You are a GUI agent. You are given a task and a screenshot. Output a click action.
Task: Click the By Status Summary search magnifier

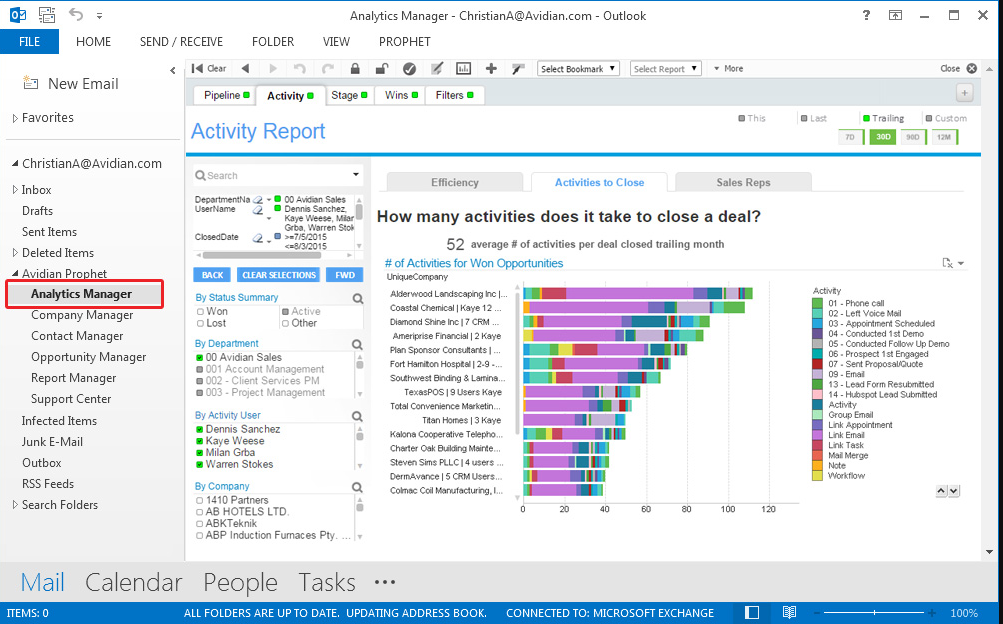click(358, 299)
